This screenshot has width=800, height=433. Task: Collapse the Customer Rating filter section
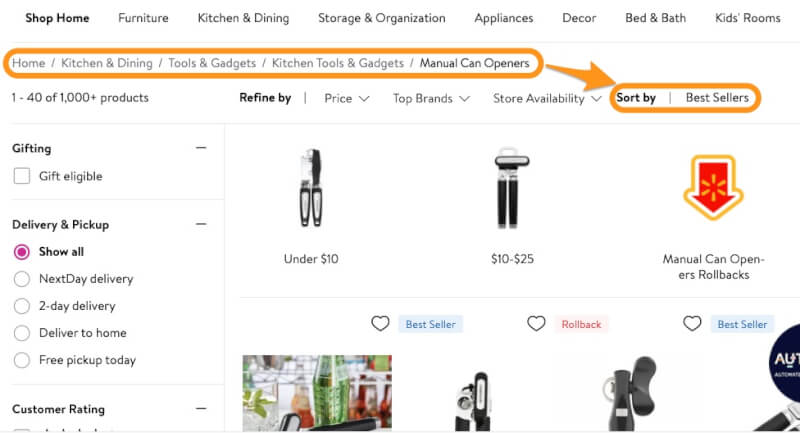(x=201, y=409)
